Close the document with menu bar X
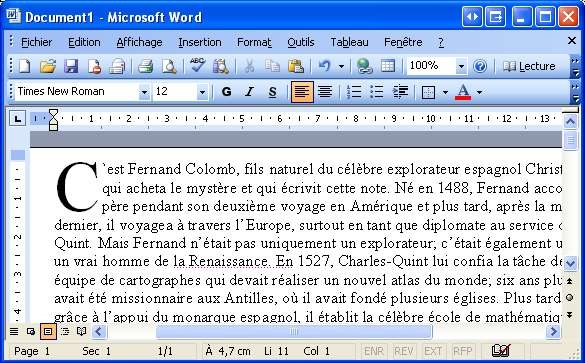585x363 pixels. tap(572, 40)
